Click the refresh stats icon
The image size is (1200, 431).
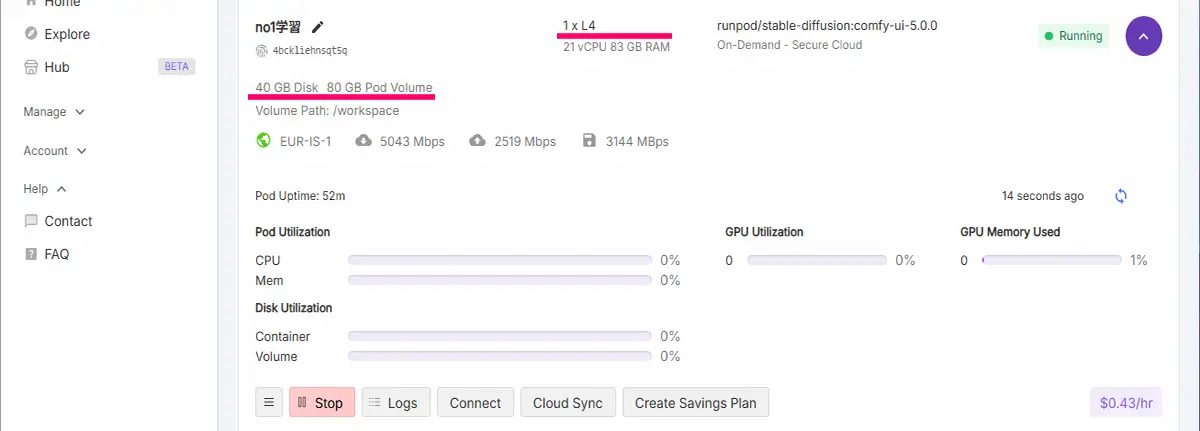tap(1121, 196)
